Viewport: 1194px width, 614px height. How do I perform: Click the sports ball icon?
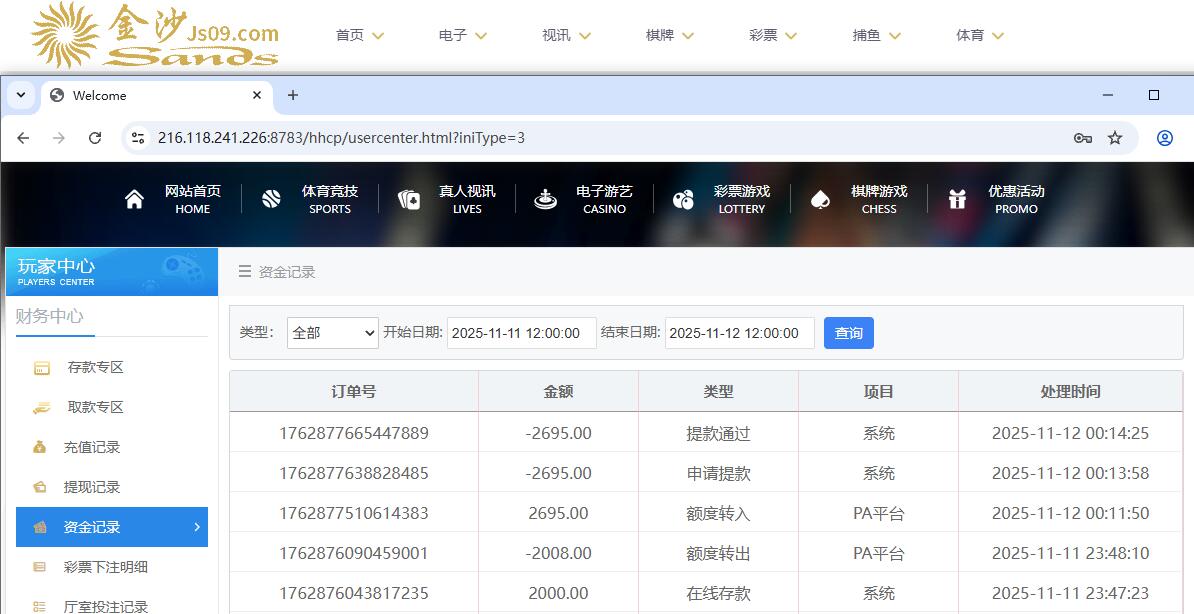tap(271, 199)
